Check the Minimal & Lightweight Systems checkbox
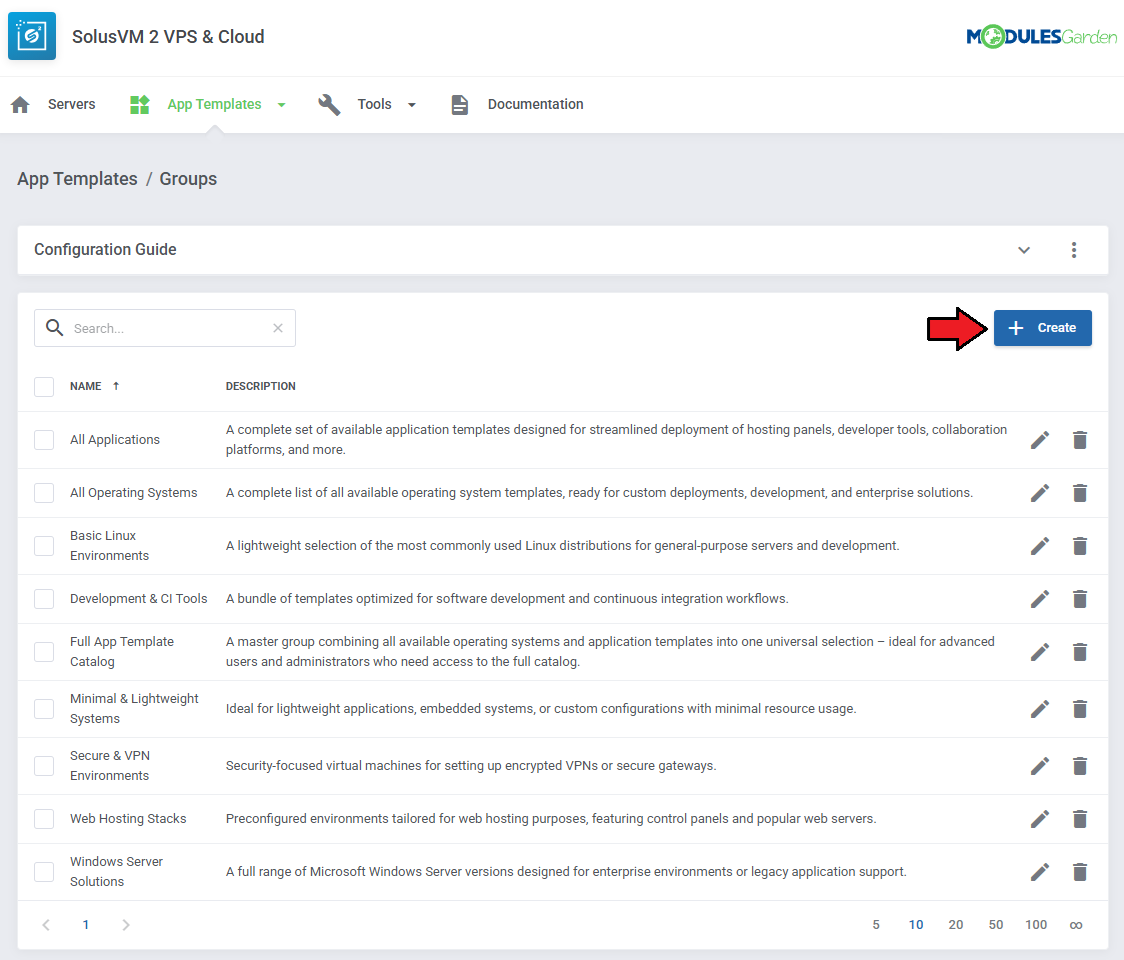The image size is (1124, 960). [x=44, y=708]
